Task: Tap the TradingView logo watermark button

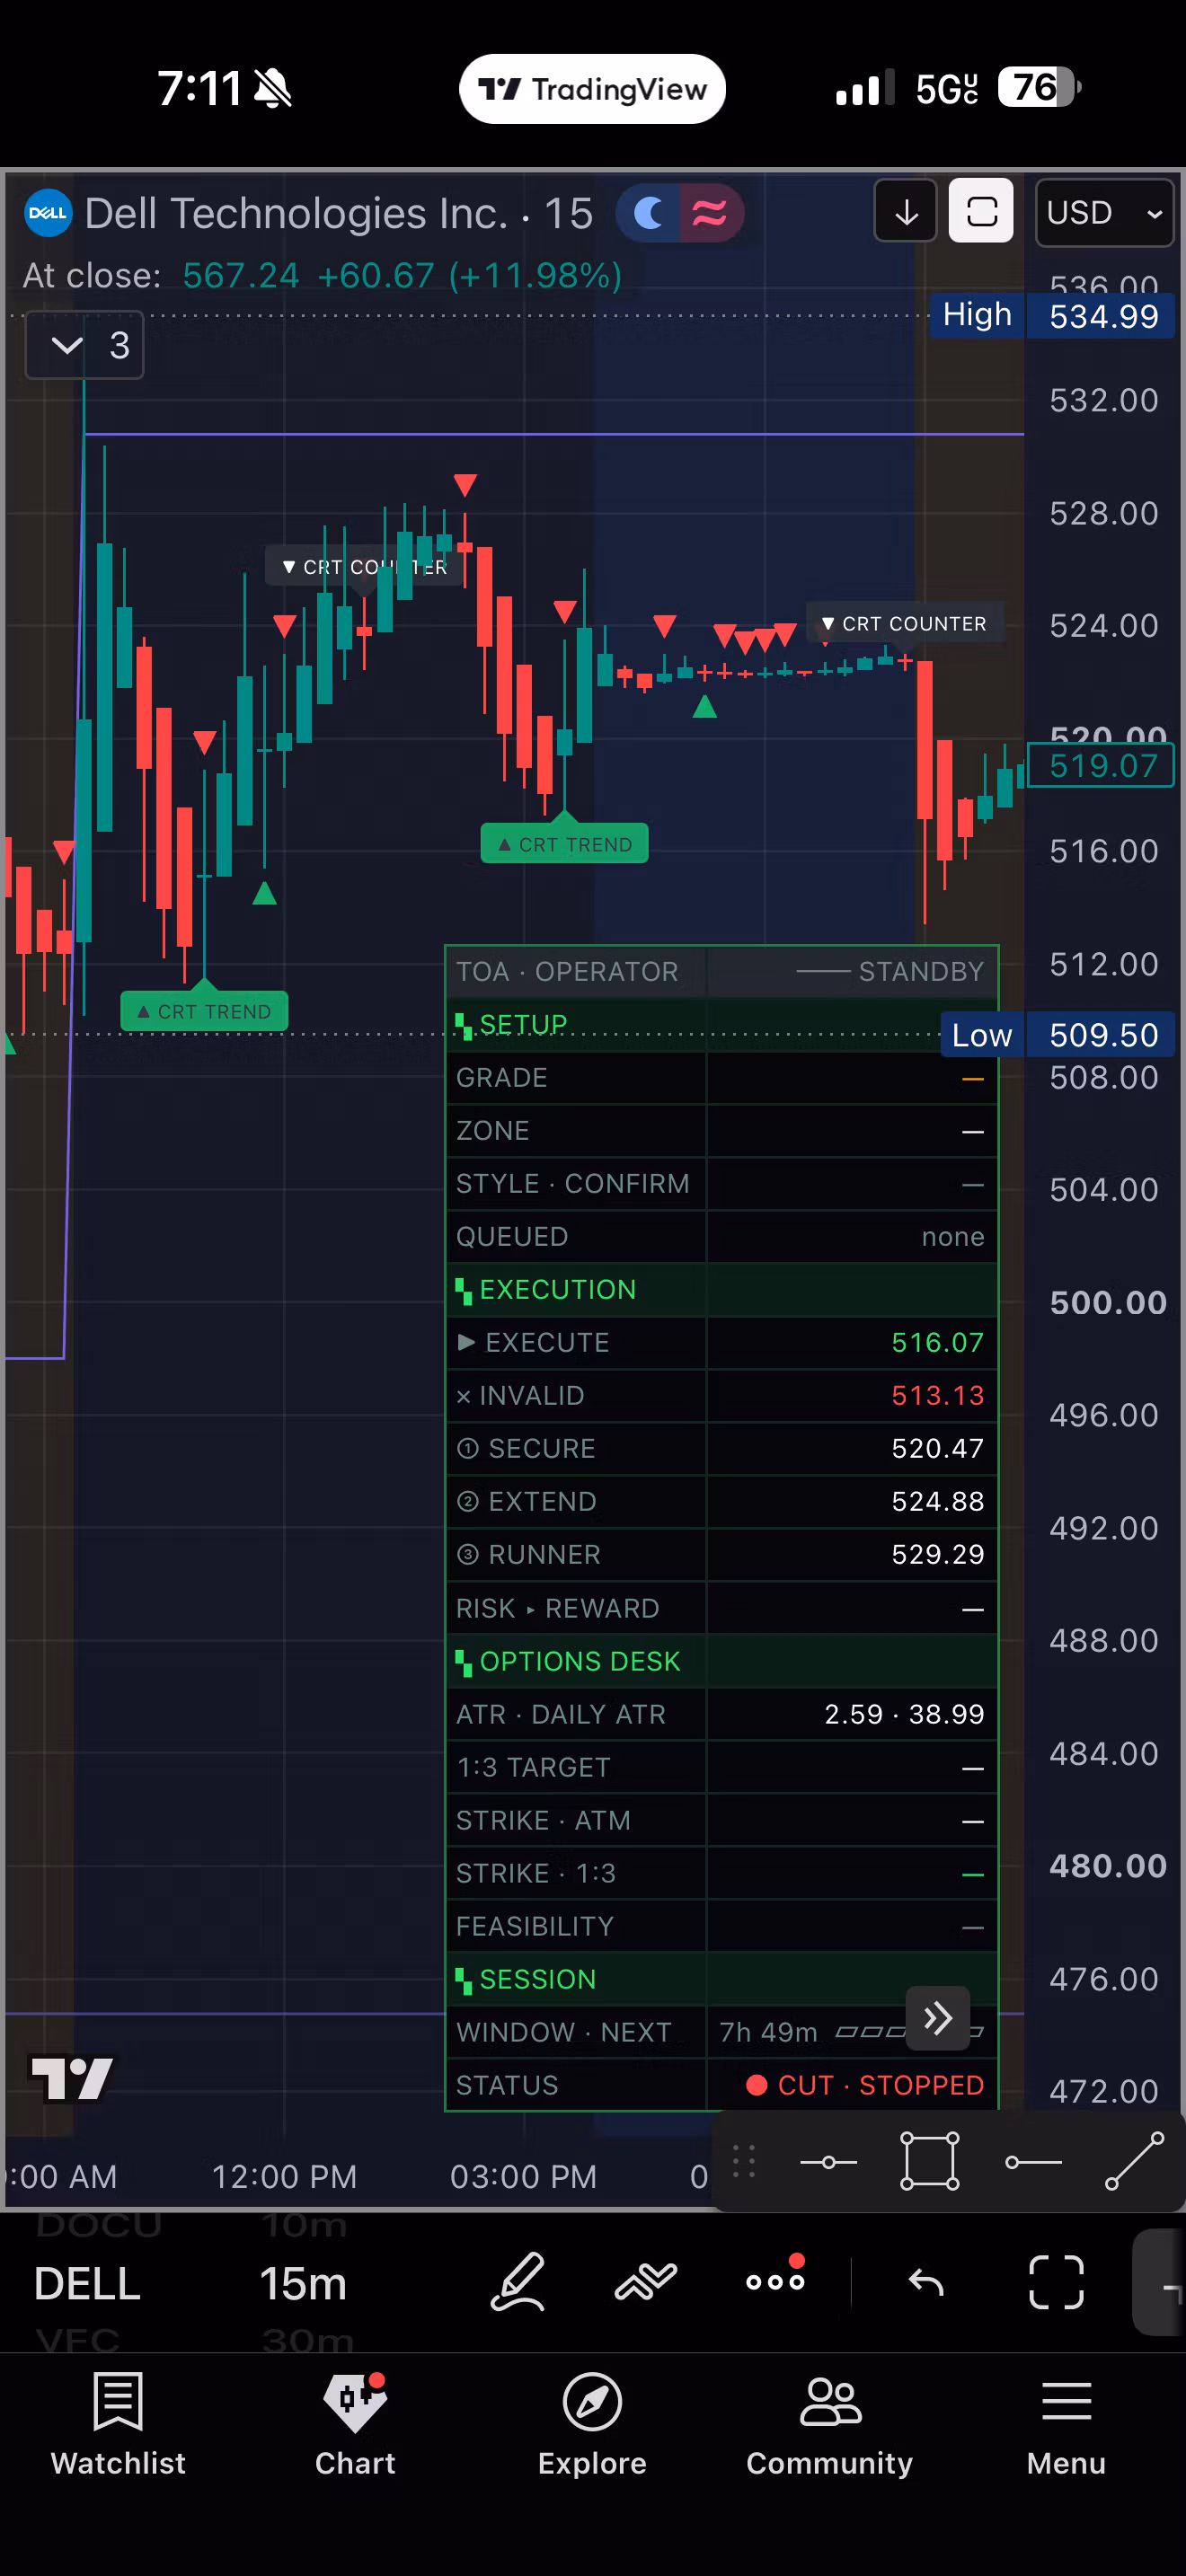Action: [x=71, y=2079]
